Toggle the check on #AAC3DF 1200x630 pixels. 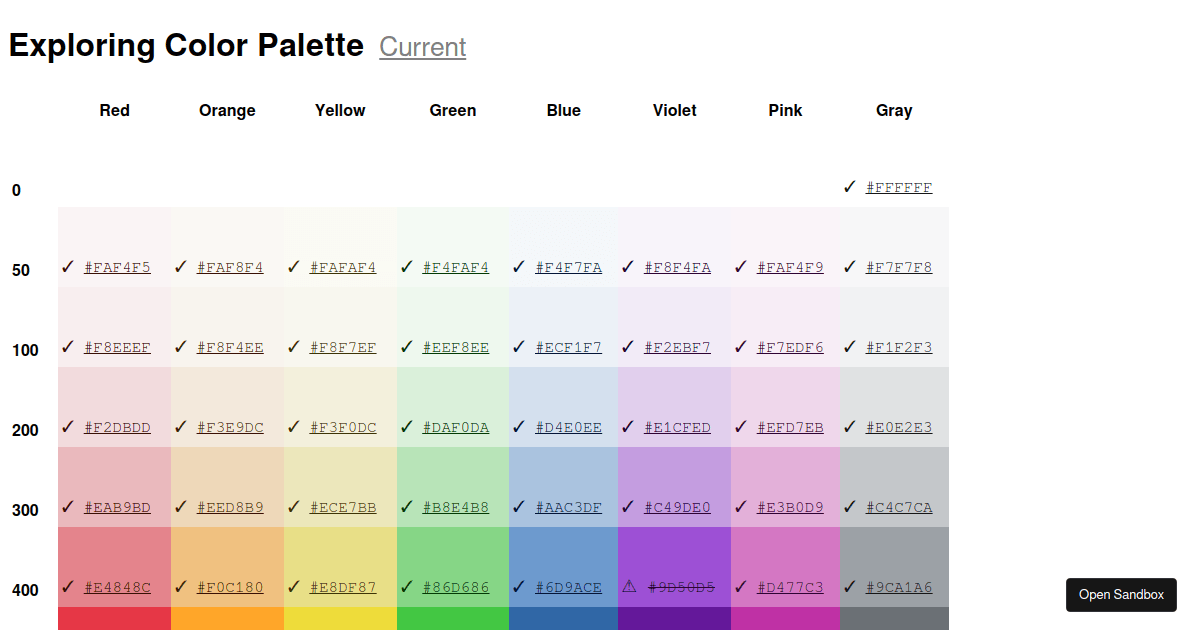click(518, 507)
